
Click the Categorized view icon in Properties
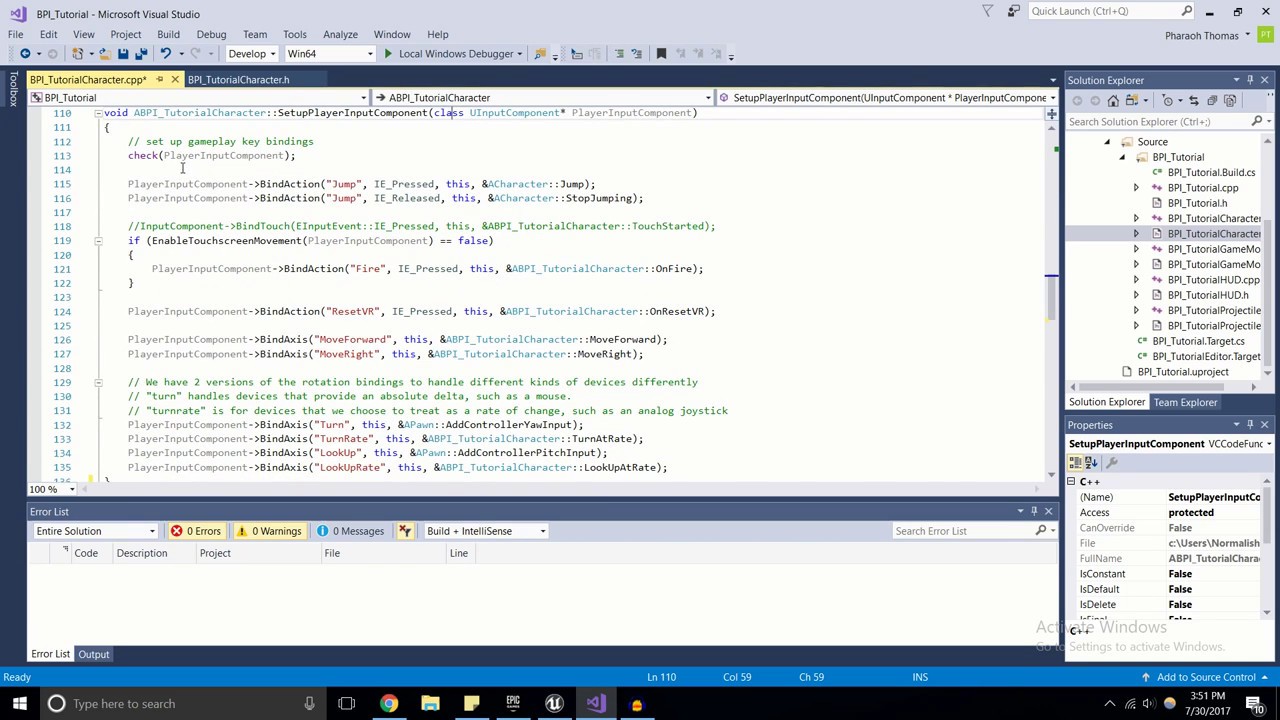tap(1076, 463)
